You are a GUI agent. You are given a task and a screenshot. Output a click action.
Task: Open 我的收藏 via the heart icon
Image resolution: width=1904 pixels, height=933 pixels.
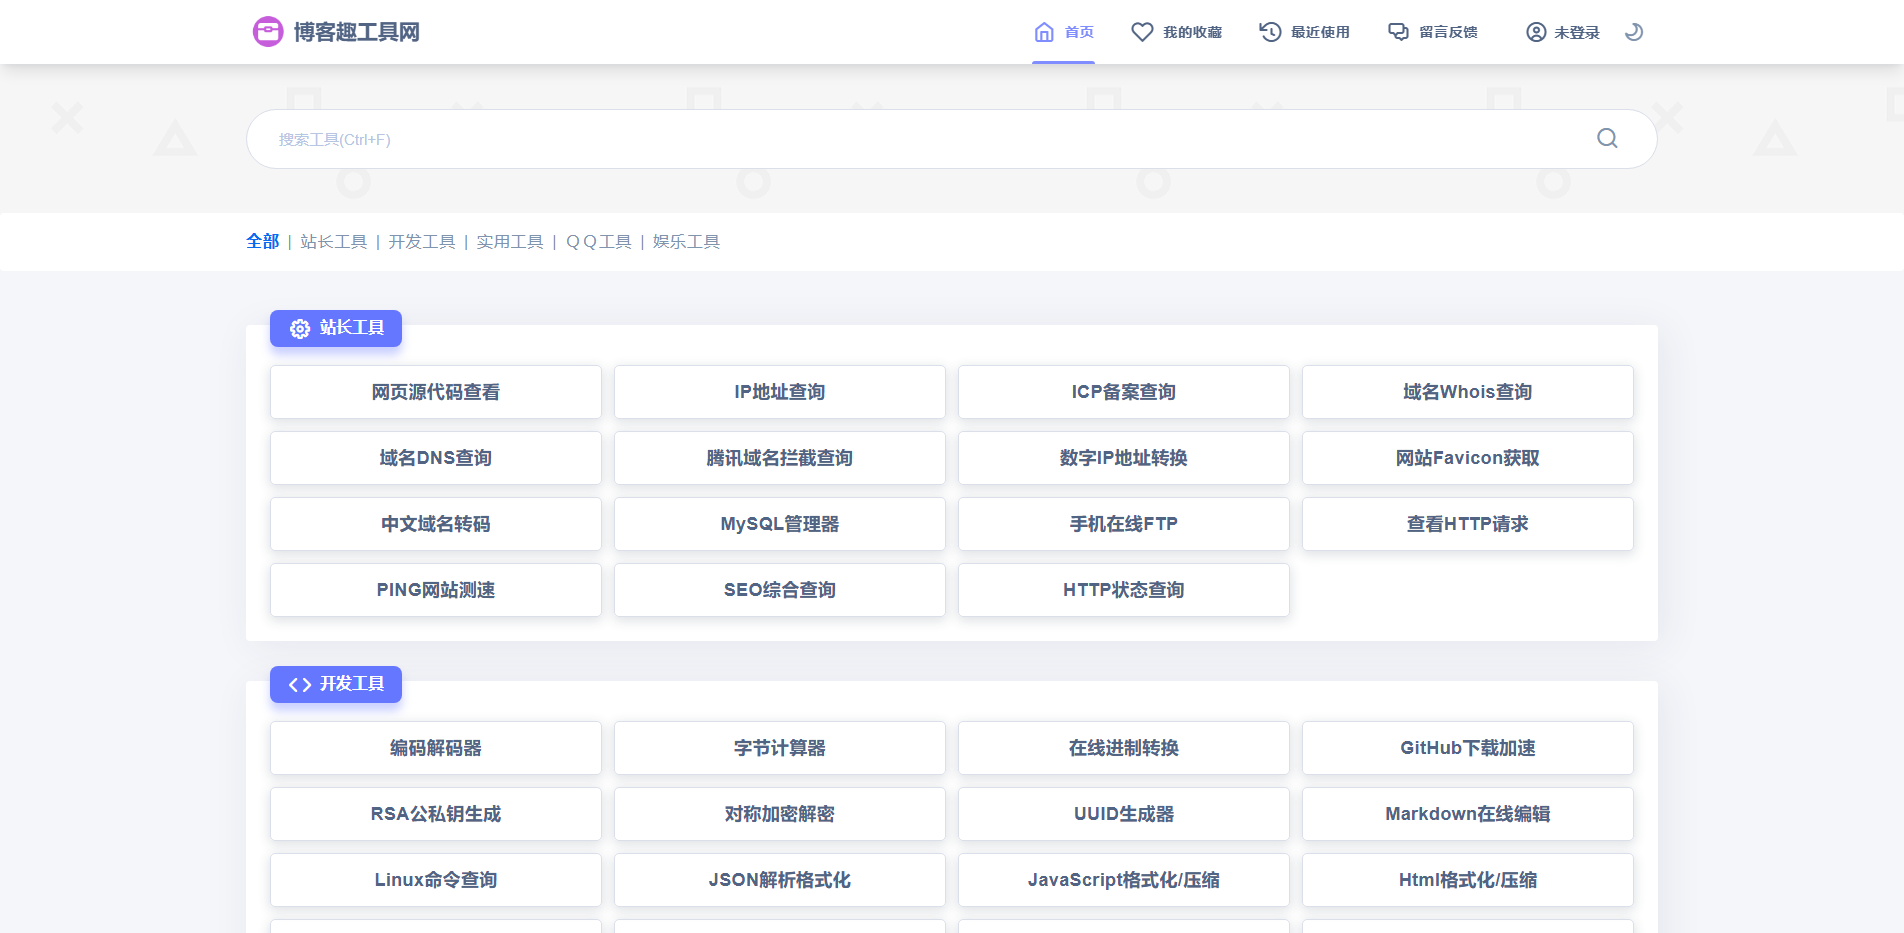click(1142, 31)
